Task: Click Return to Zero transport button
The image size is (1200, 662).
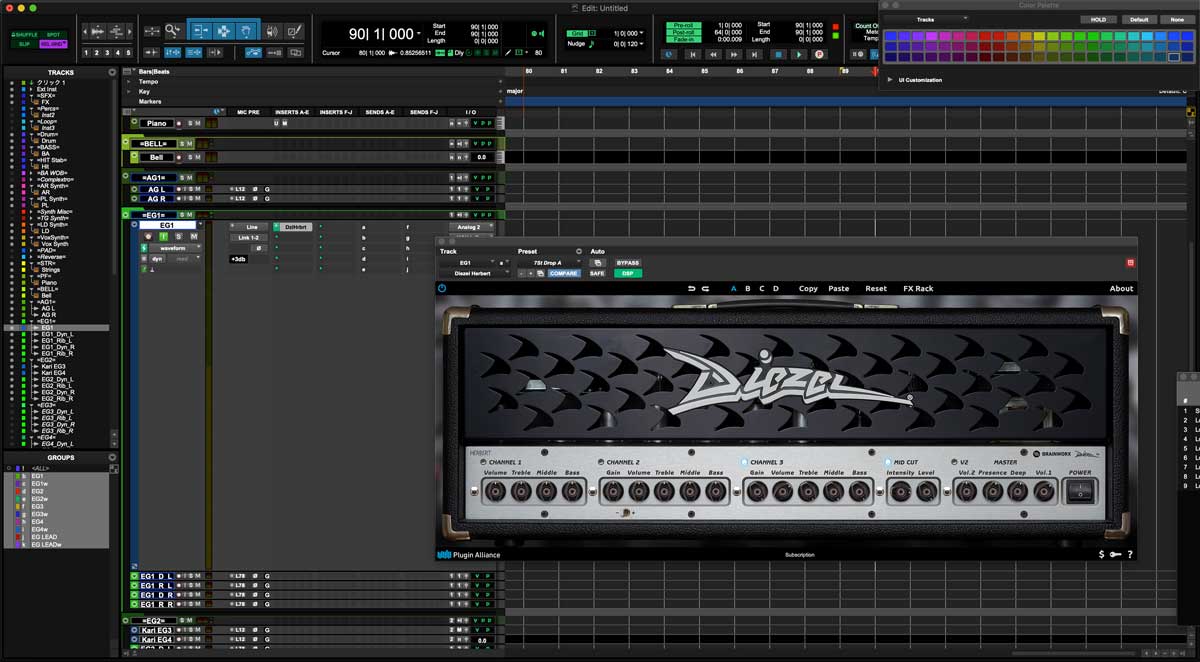Action: point(693,54)
